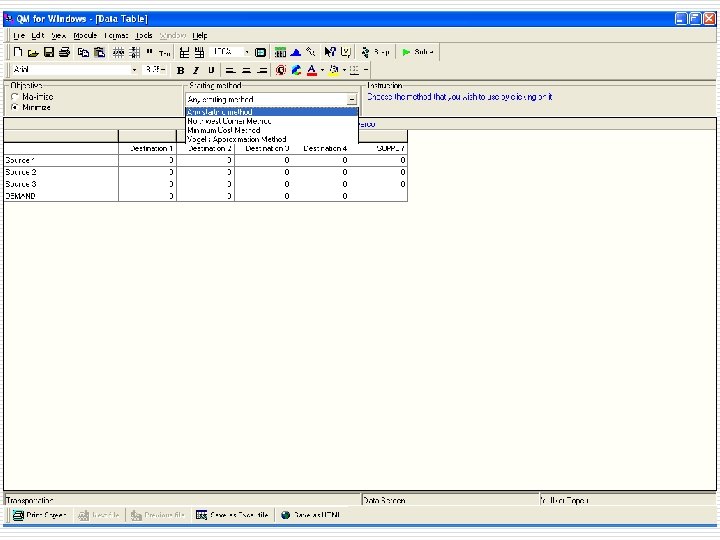720x540 pixels.
Task: Open the Module menu
Action: click(x=85, y=36)
